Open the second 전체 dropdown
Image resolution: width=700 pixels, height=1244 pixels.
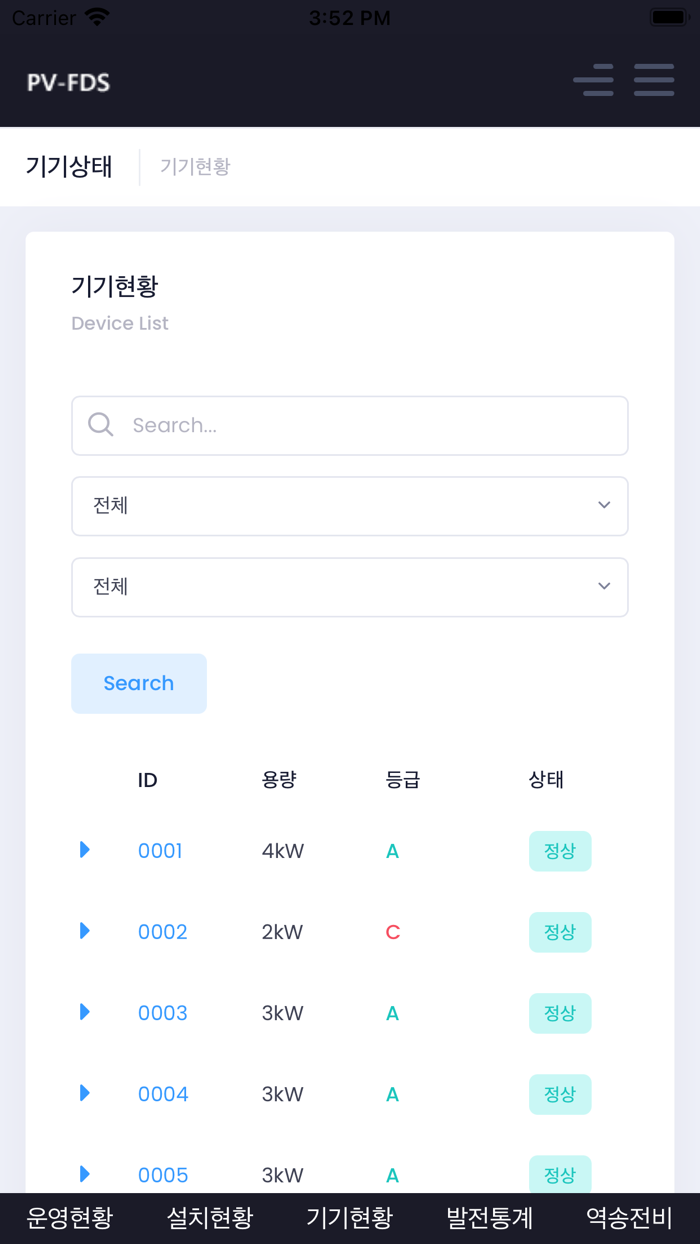pyautogui.click(x=350, y=587)
